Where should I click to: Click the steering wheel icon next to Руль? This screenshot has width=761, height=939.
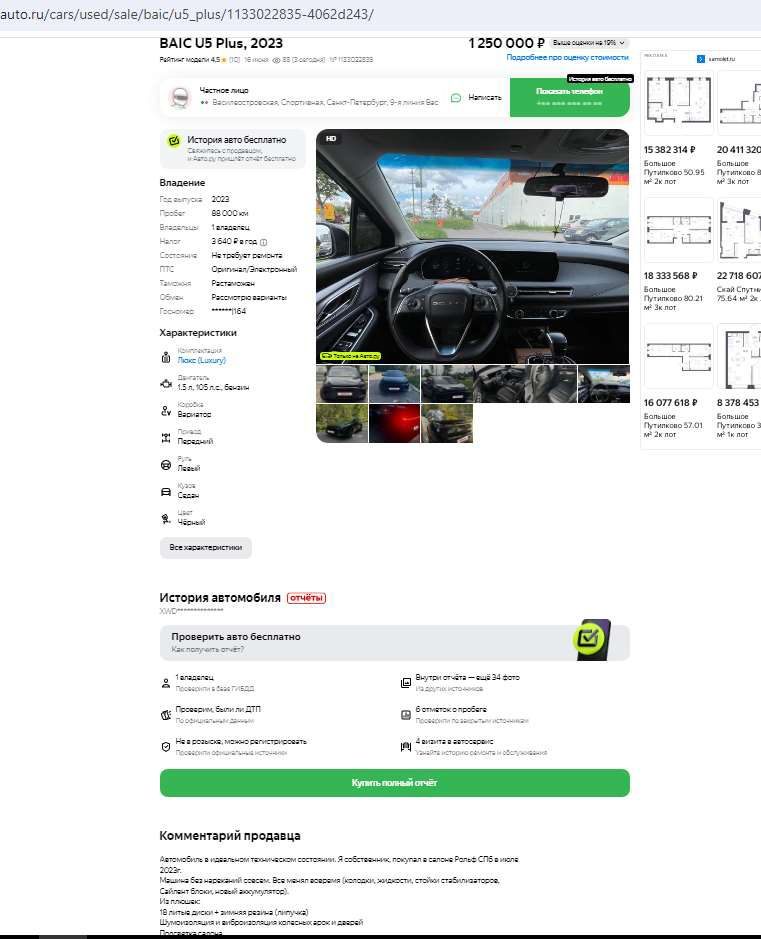(x=166, y=465)
